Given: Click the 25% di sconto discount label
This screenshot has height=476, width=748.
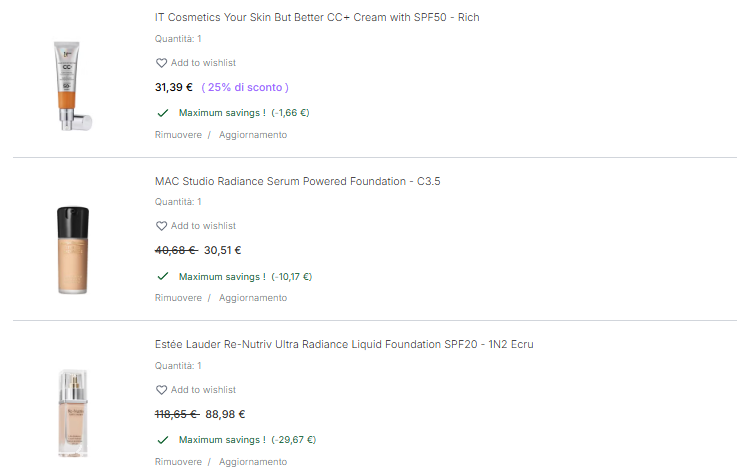Looking at the screenshot, I should coord(245,87).
